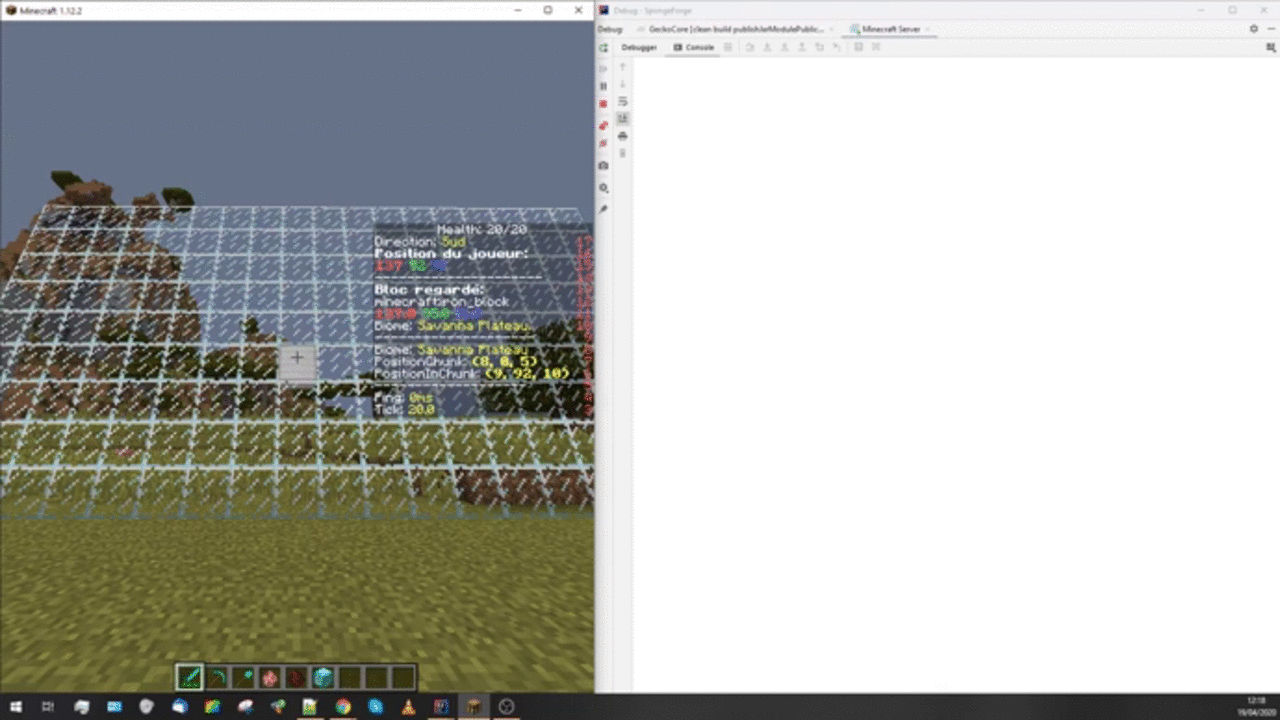Open VLC from the taskbar
Image resolution: width=1280 pixels, height=720 pixels.
click(x=408, y=707)
